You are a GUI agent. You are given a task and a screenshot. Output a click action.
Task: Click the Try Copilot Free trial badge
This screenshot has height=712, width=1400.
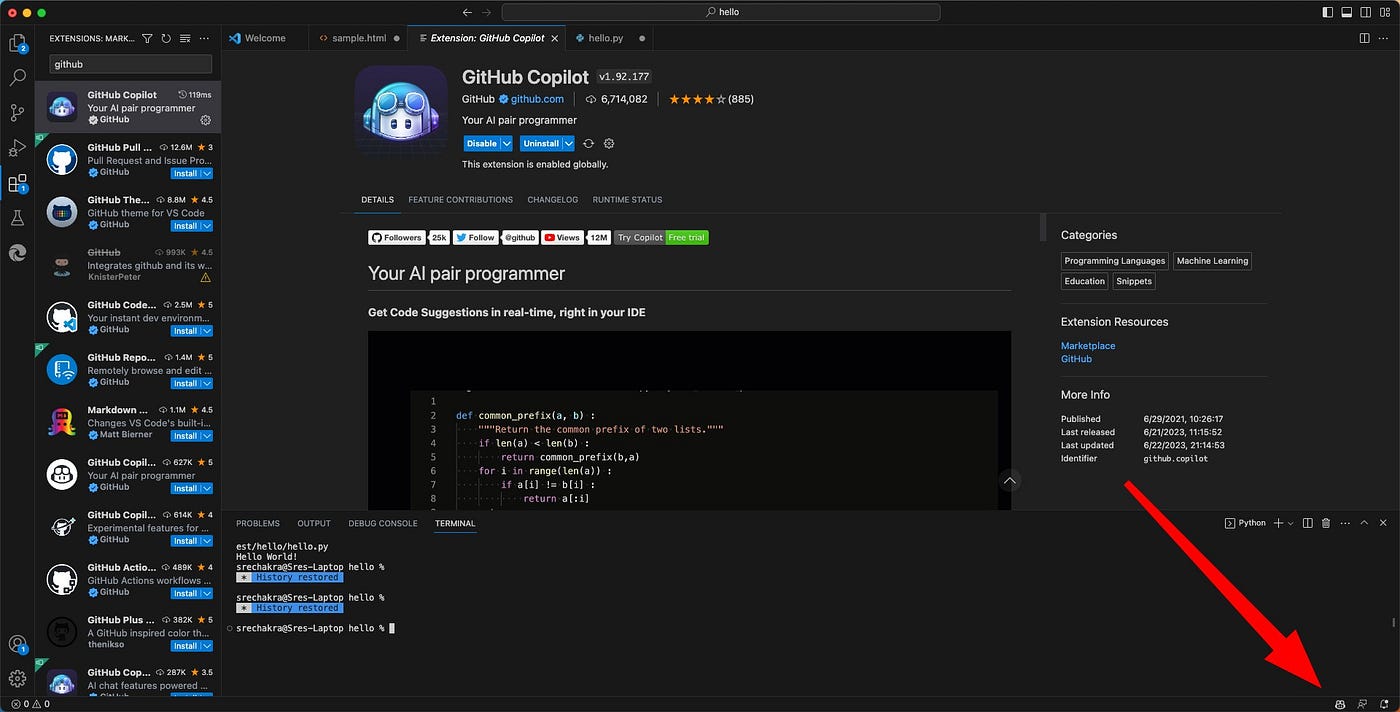(x=661, y=238)
